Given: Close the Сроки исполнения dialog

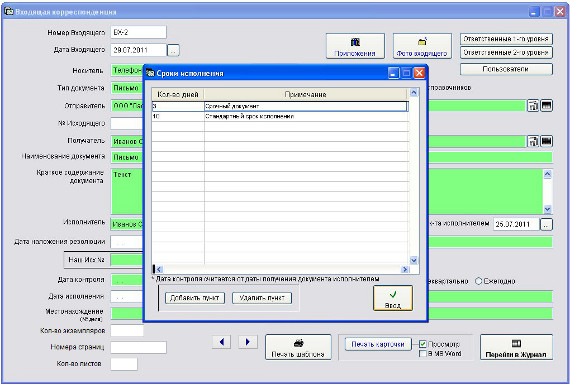Looking at the screenshot, I should (420, 73).
